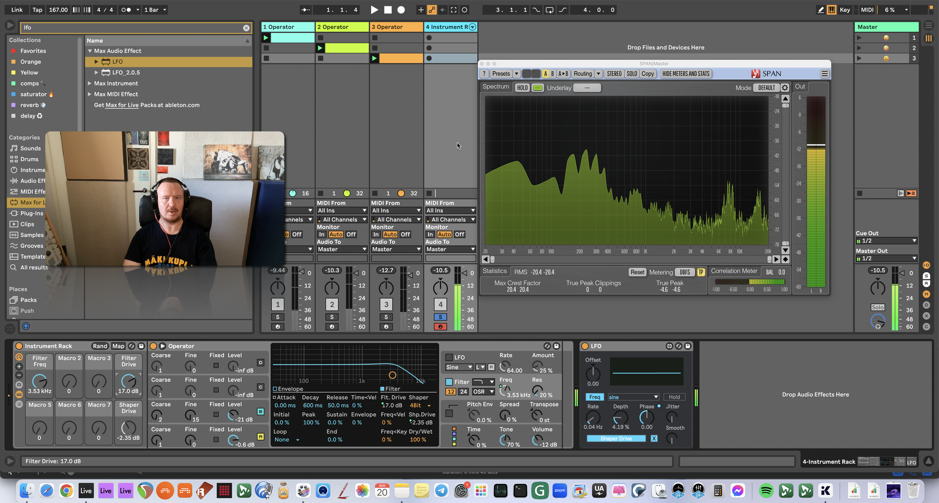Screen dimensions: 939x503
Task: Start playback with the transport Play button
Action: tap(374, 10)
